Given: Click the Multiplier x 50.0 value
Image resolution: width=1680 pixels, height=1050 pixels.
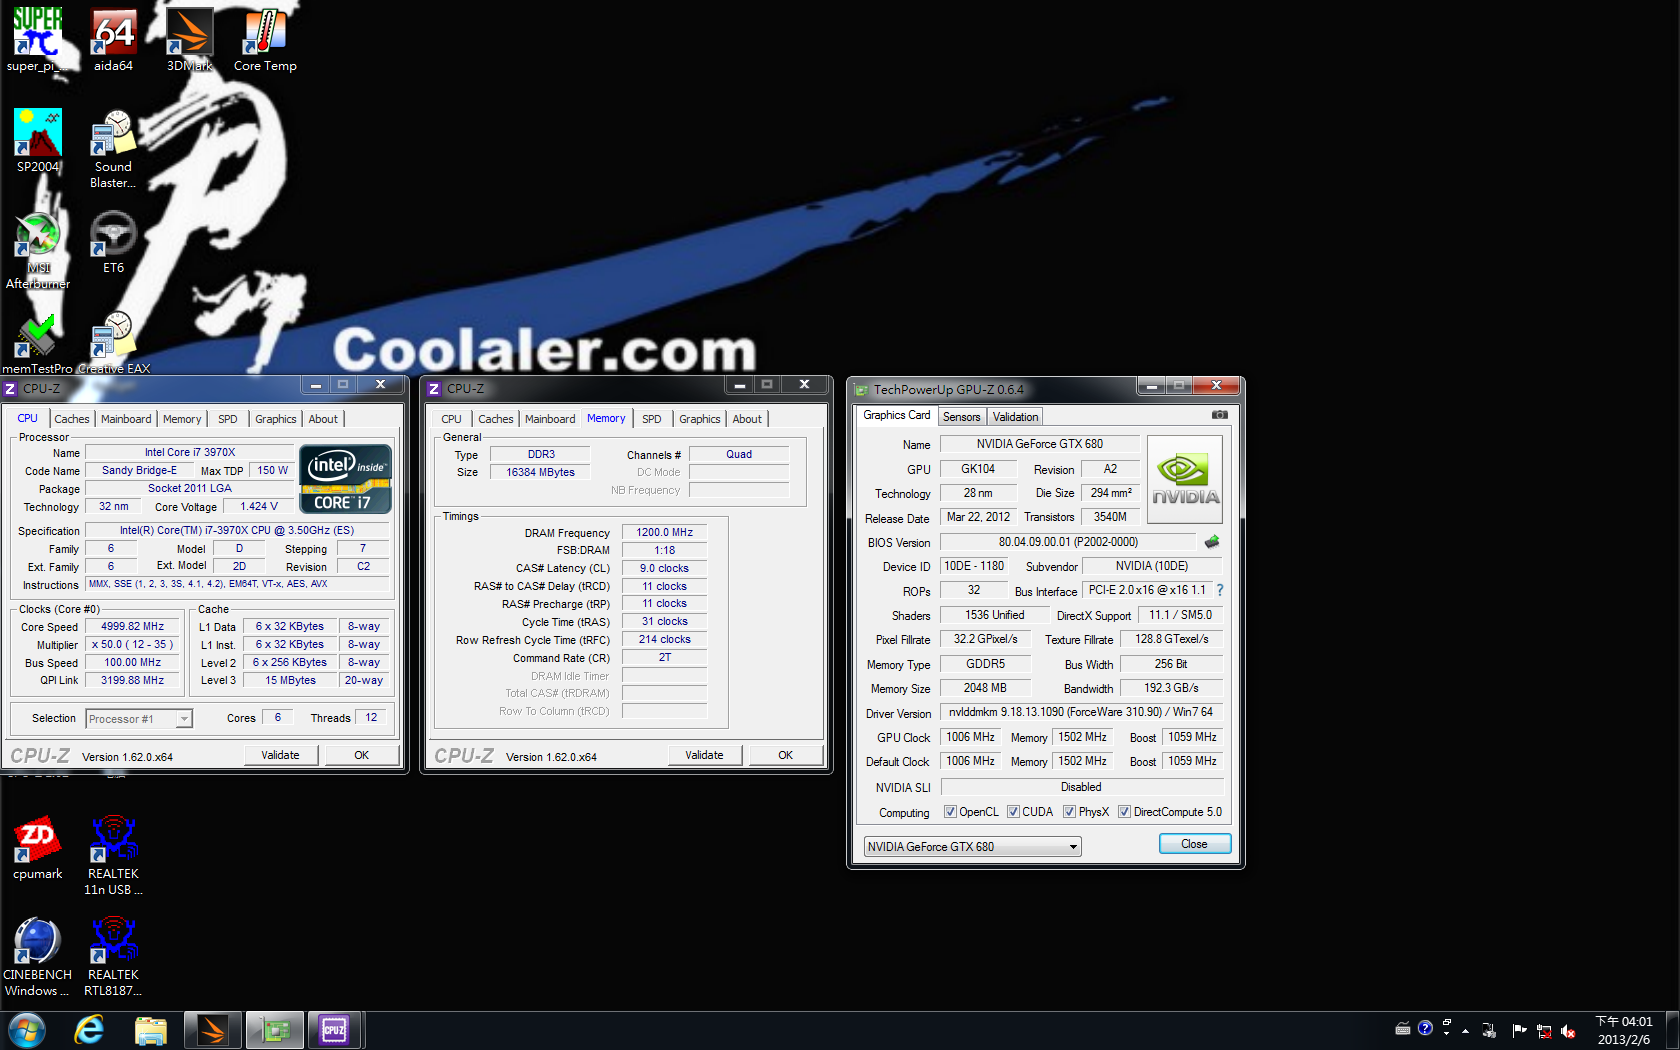Looking at the screenshot, I should click(x=133, y=644).
